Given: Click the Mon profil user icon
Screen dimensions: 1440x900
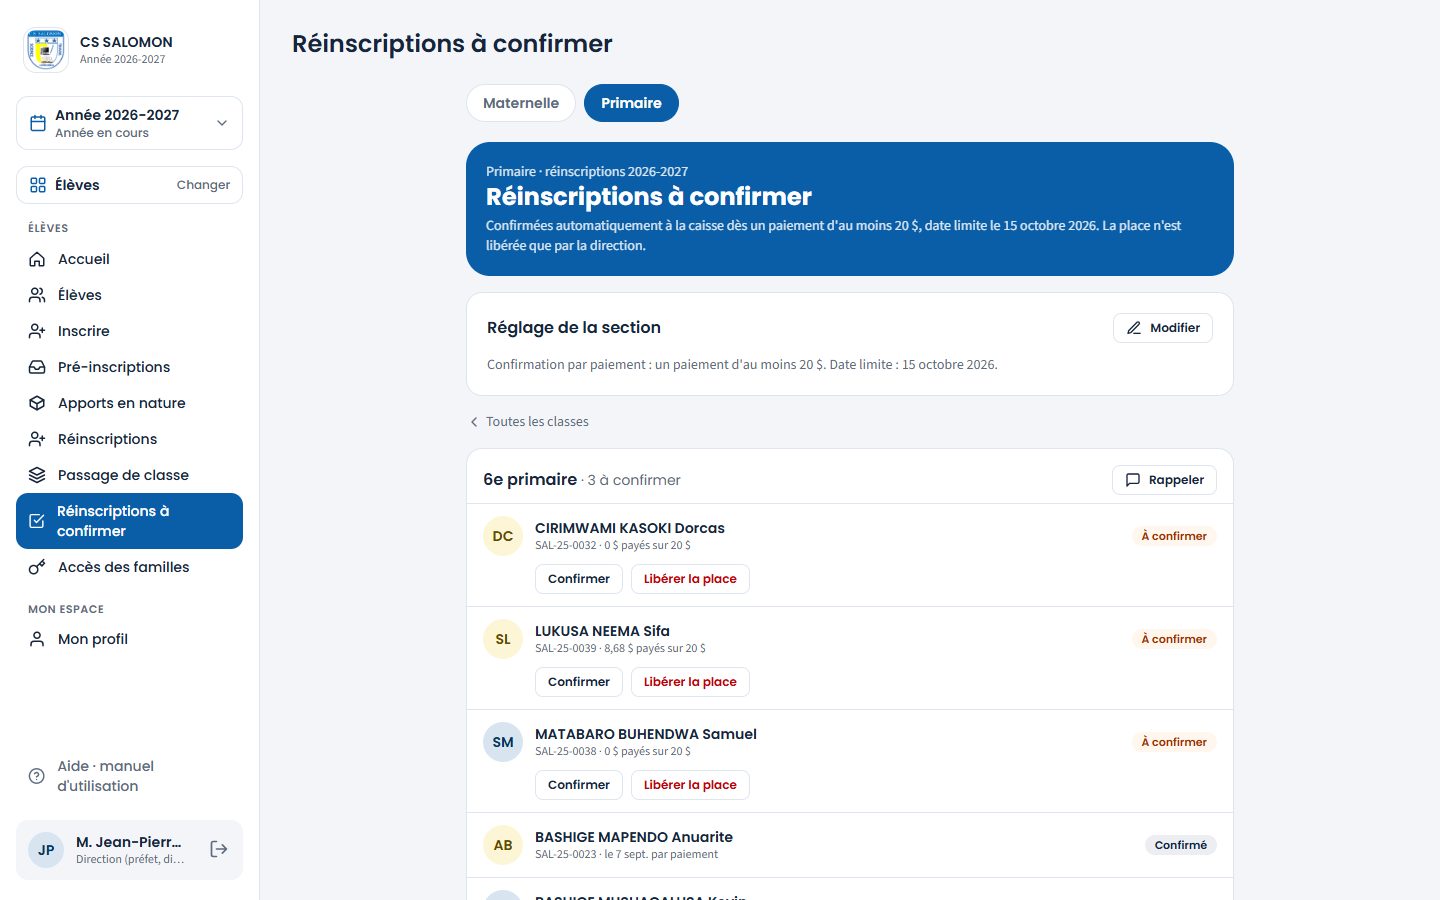Looking at the screenshot, I should (37, 639).
